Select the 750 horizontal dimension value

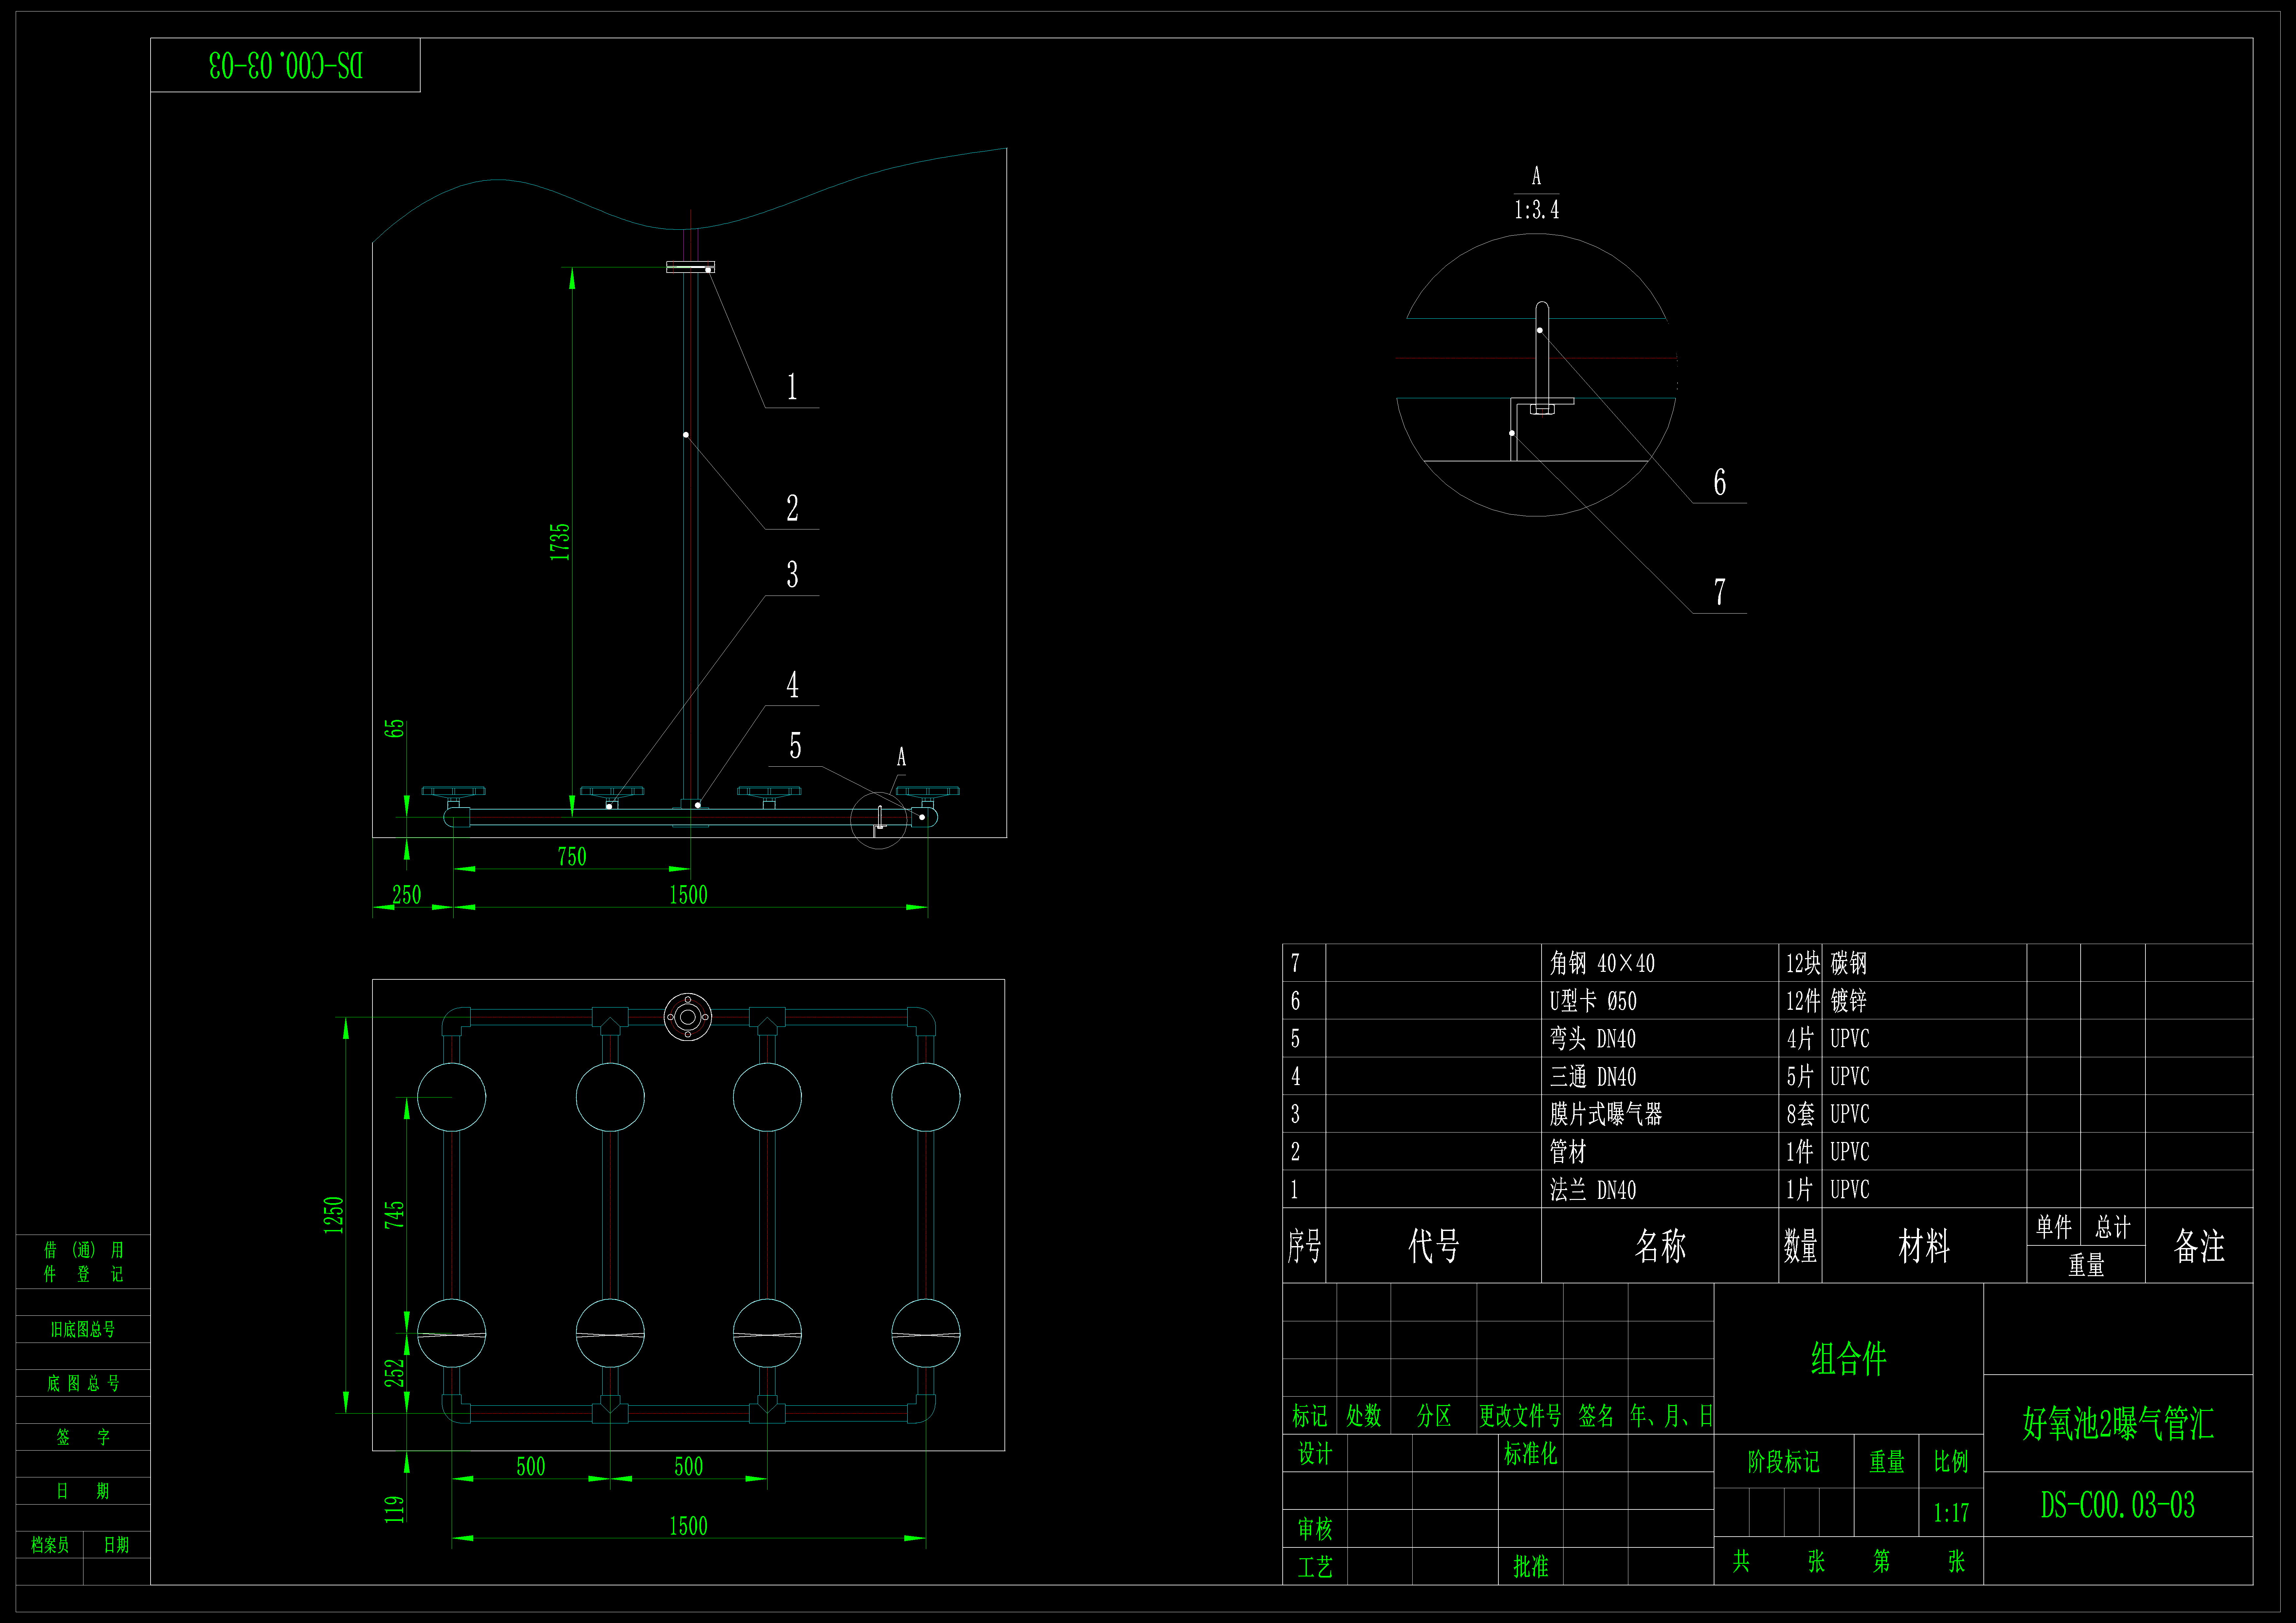pos(572,857)
